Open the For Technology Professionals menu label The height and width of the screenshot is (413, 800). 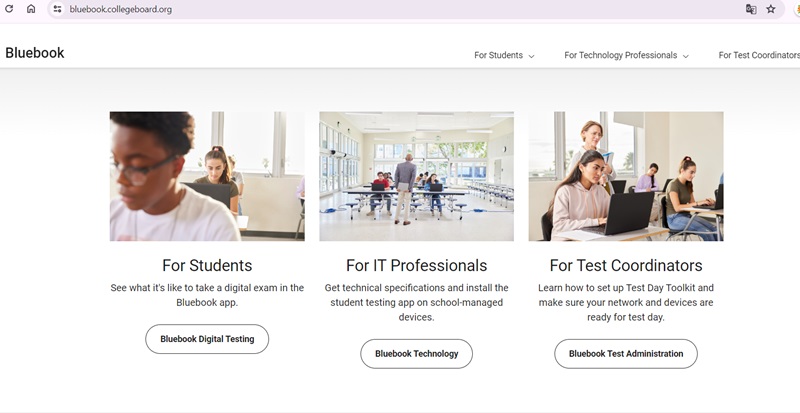point(620,55)
